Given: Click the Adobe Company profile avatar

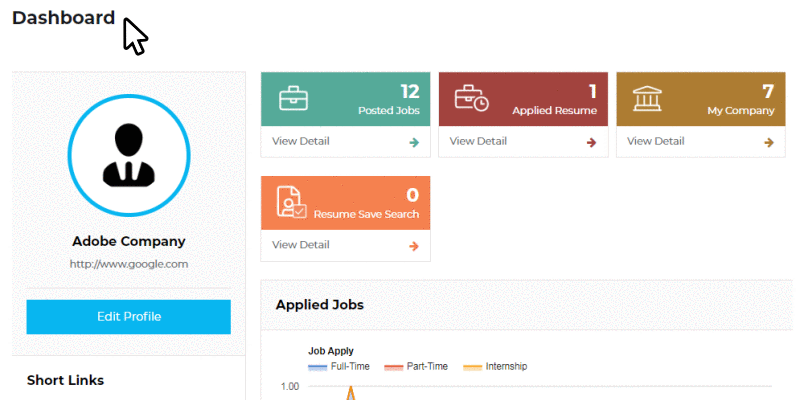Looking at the screenshot, I should [x=129, y=155].
